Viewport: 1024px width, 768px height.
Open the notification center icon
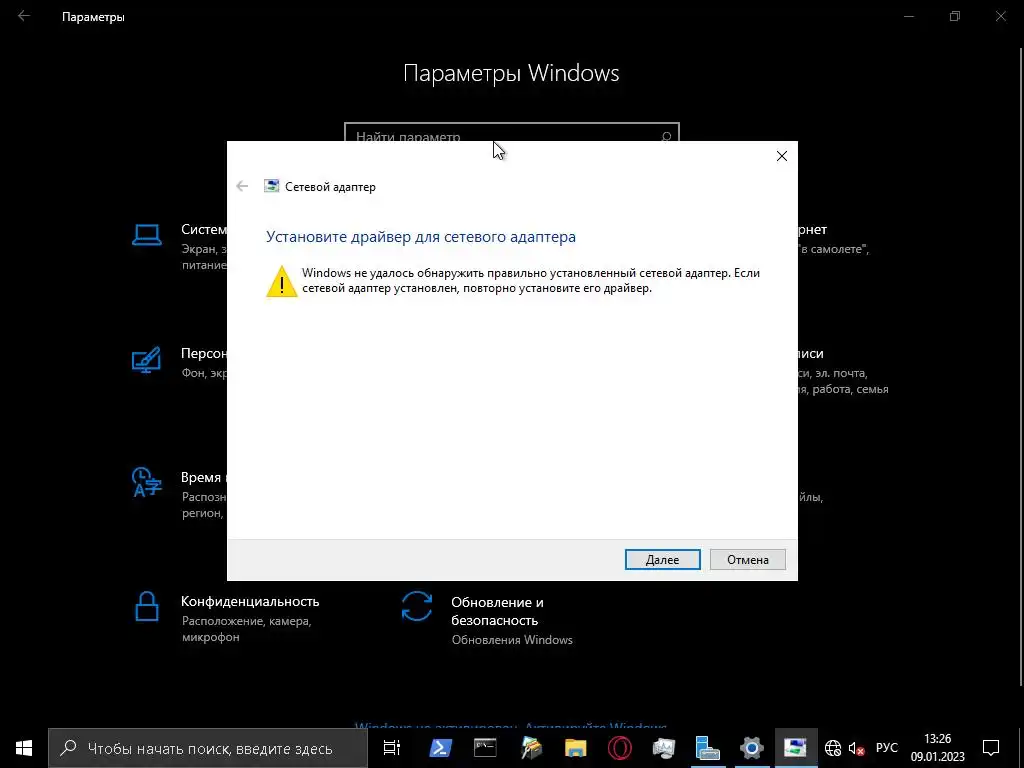[x=991, y=748]
